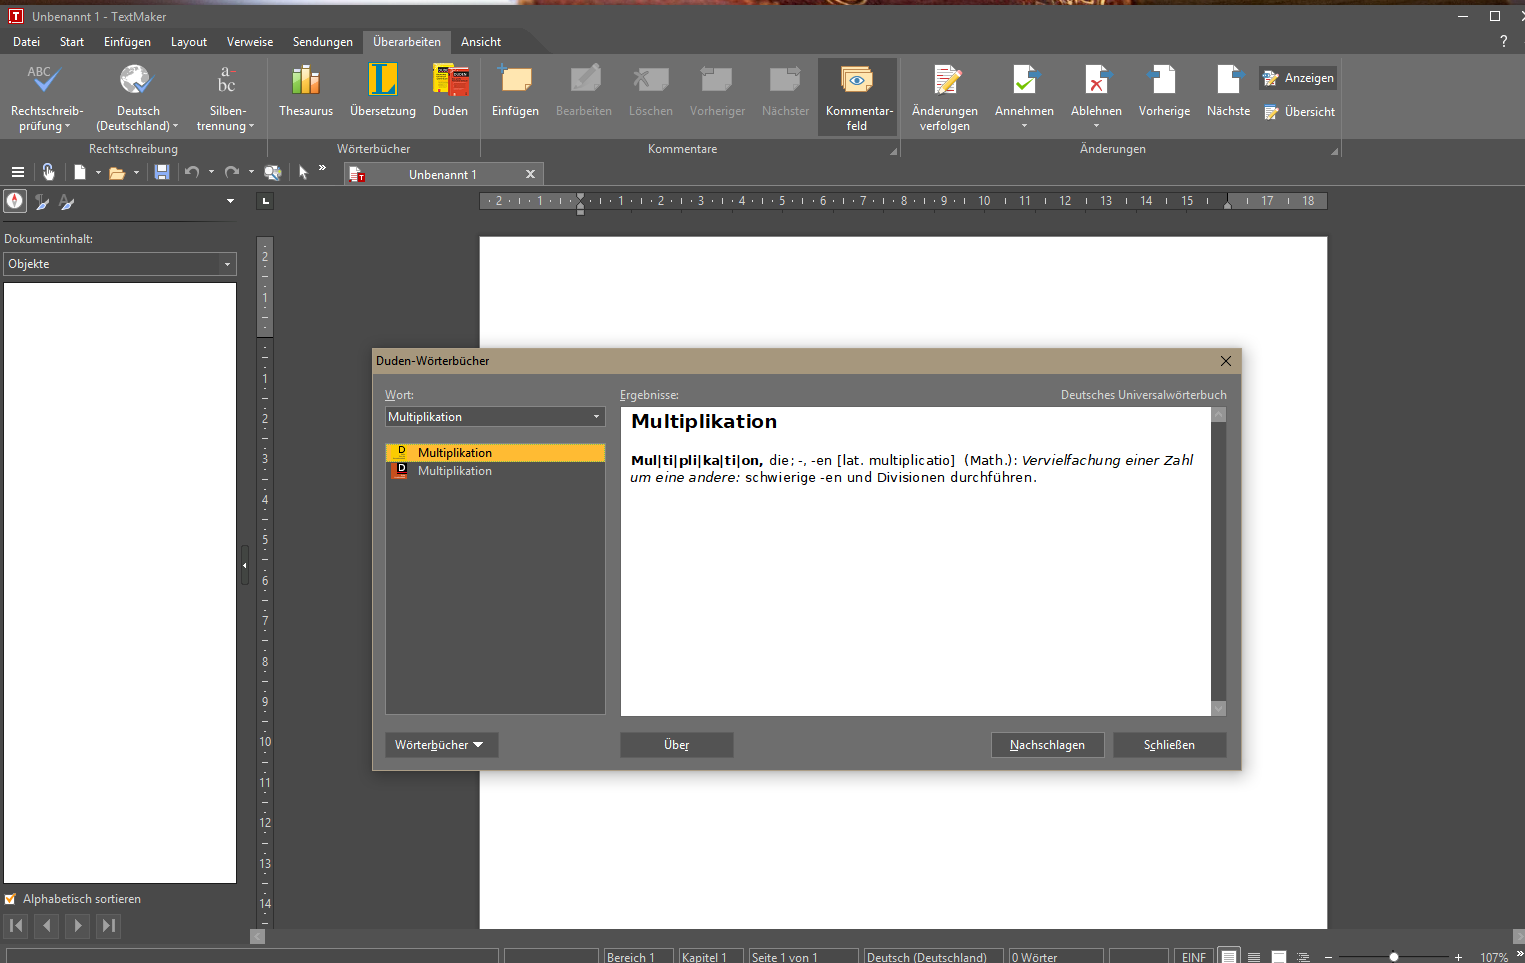The width and height of the screenshot is (1525, 963).
Task: Go to the Vorherige change
Action: pos(1164,92)
